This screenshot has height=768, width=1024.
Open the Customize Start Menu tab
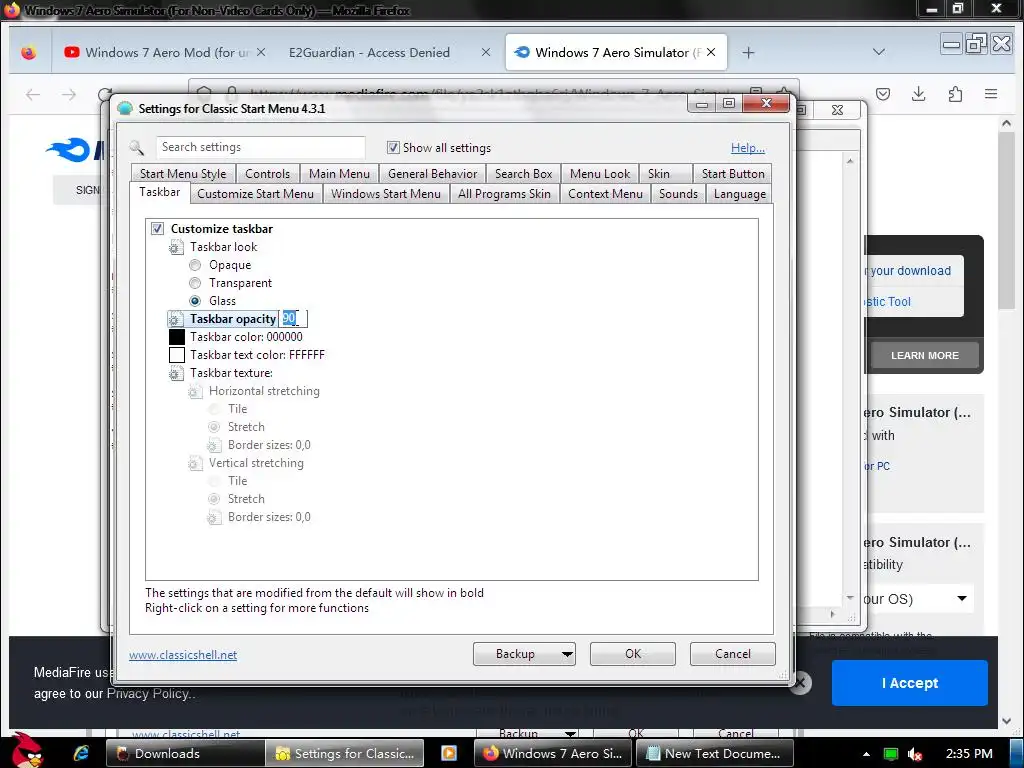(255, 194)
